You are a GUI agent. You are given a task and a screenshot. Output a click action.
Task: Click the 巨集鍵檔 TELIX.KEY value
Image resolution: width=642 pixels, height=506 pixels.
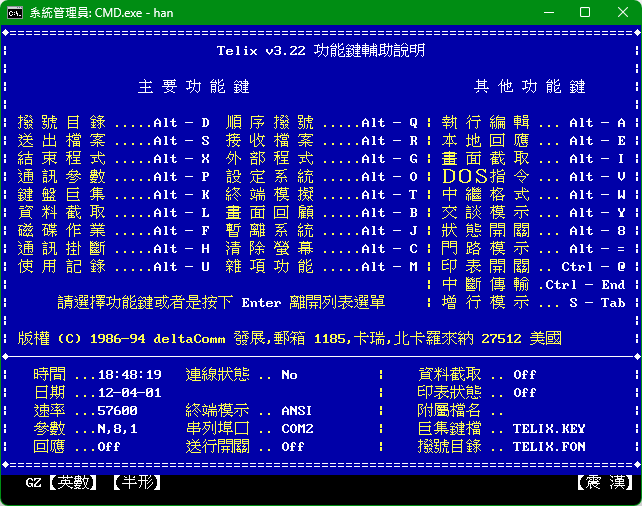click(549, 429)
